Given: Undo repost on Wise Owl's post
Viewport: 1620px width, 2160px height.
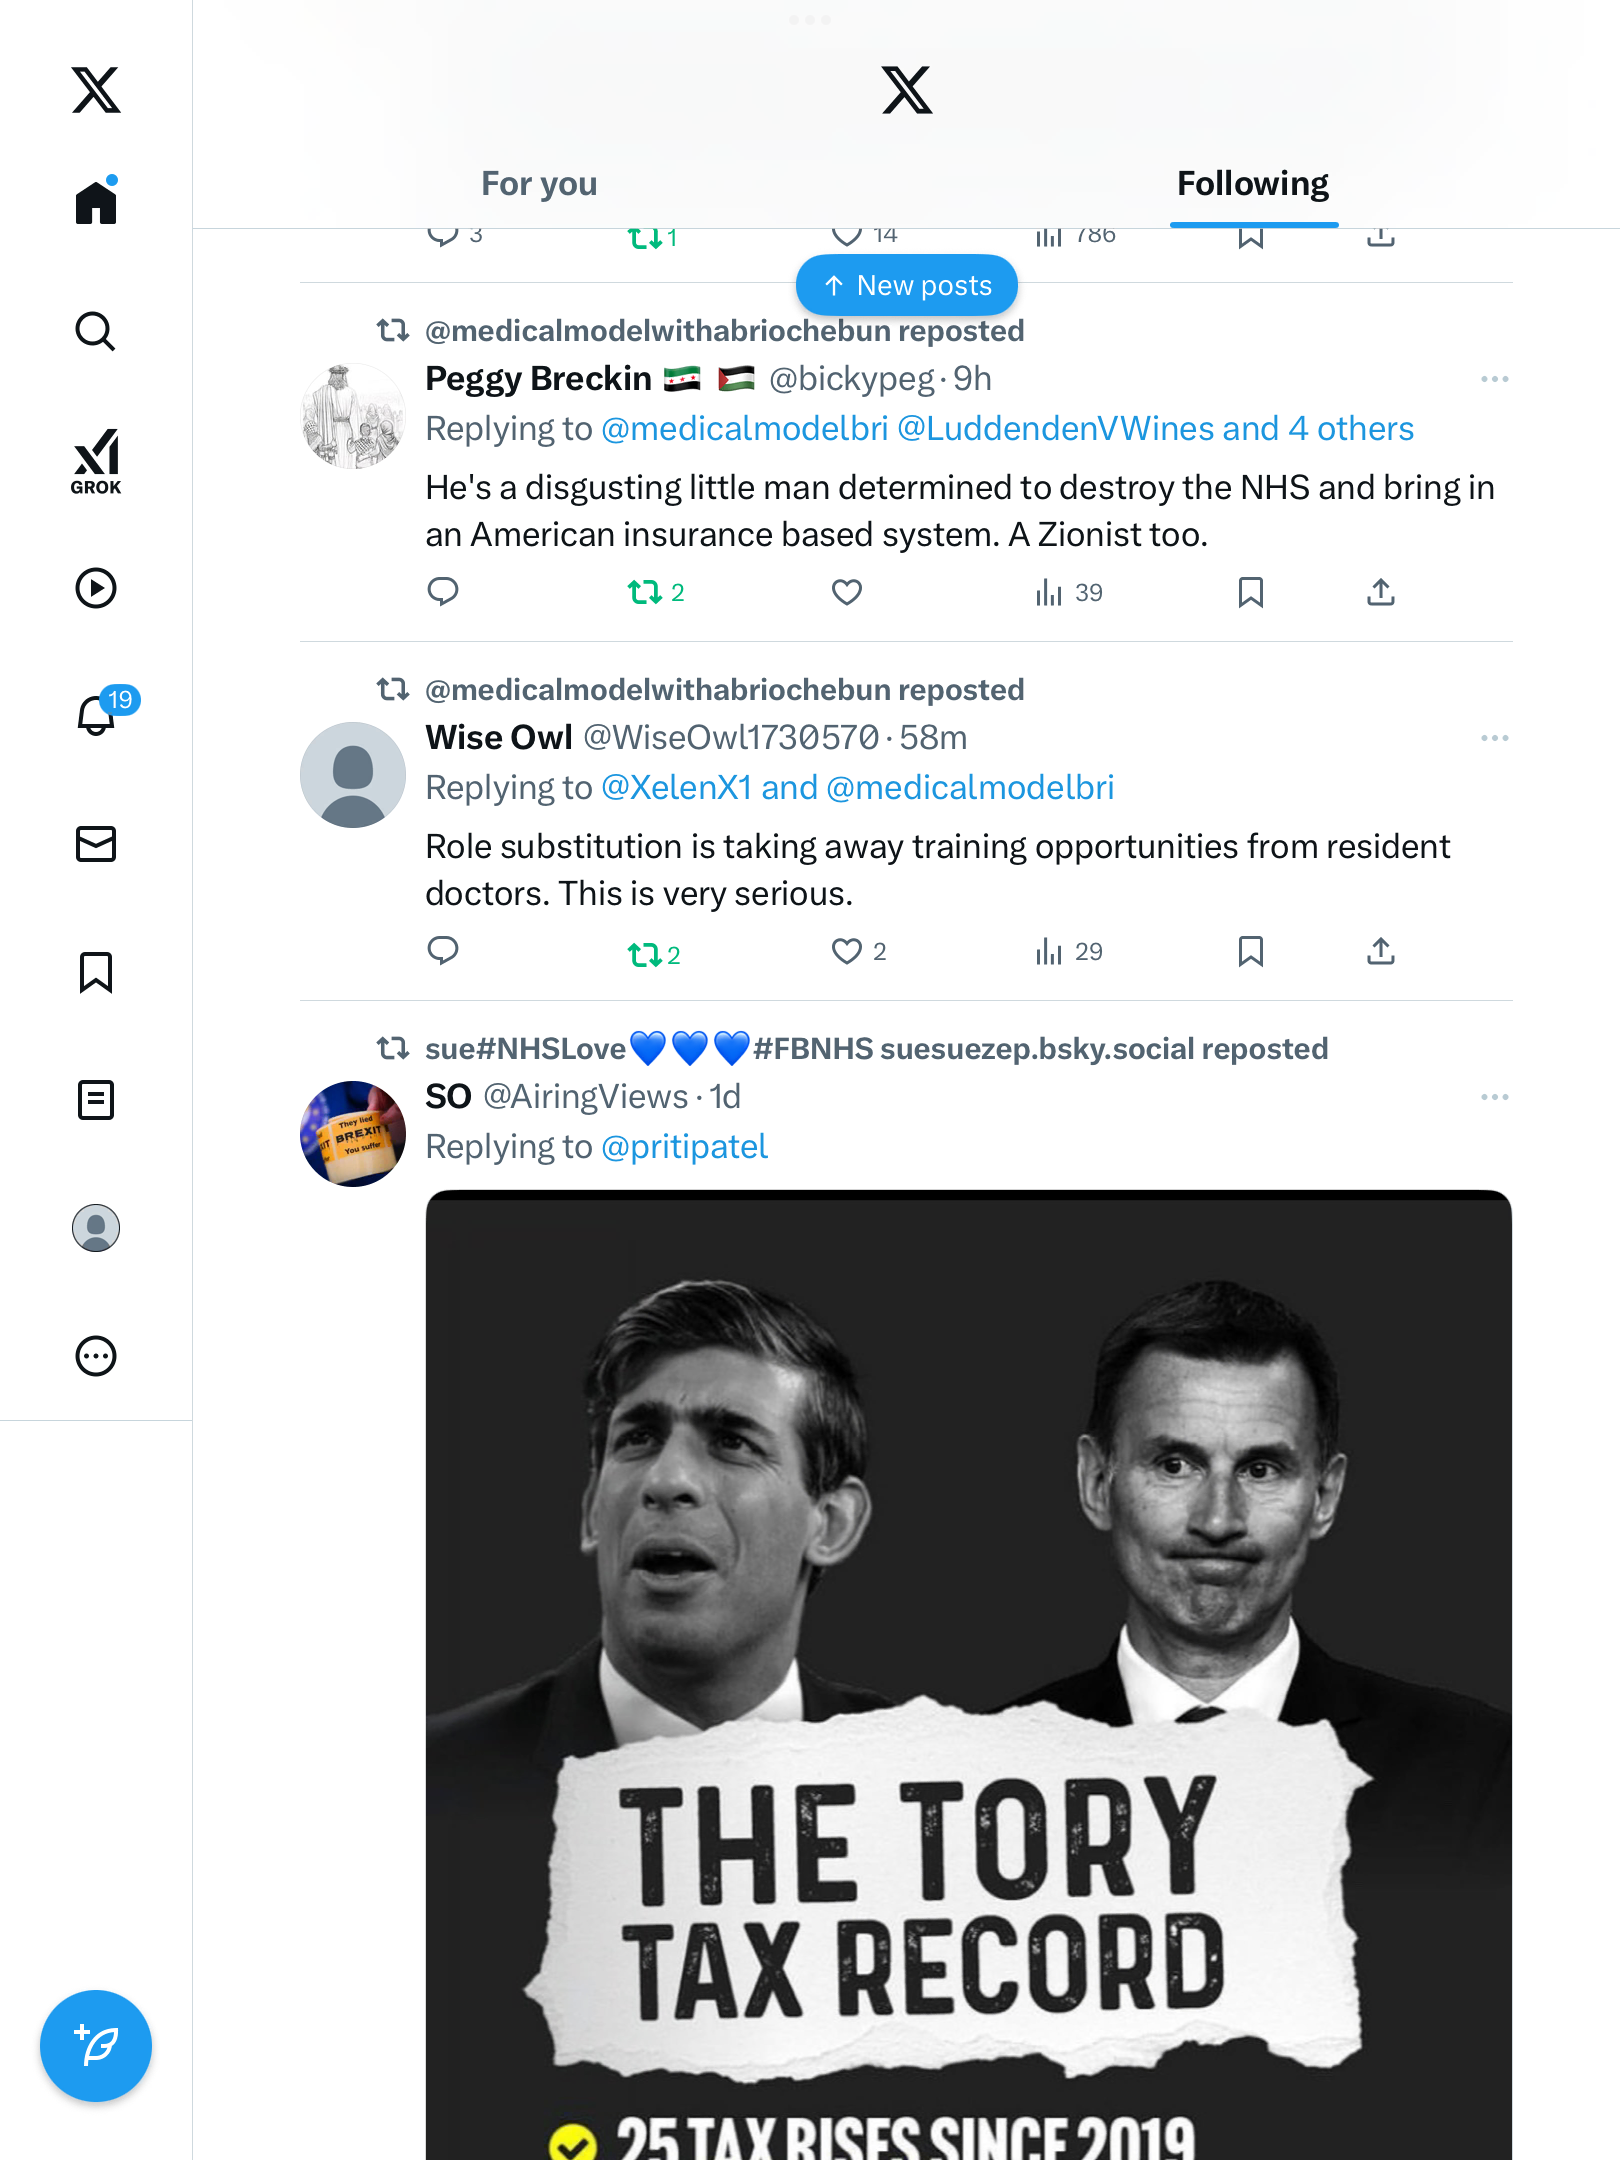Looking at the screenshot, I should click(x=645, y=954).
